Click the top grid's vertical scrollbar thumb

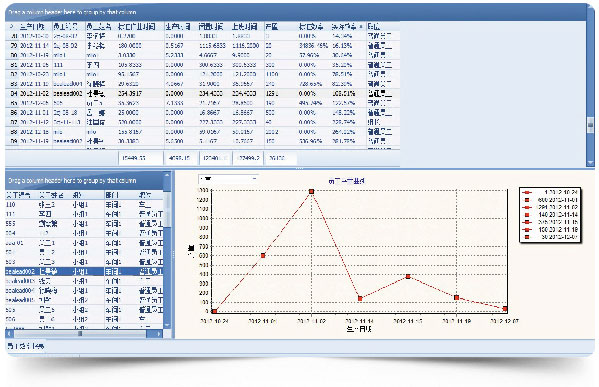tap(590, 124)
